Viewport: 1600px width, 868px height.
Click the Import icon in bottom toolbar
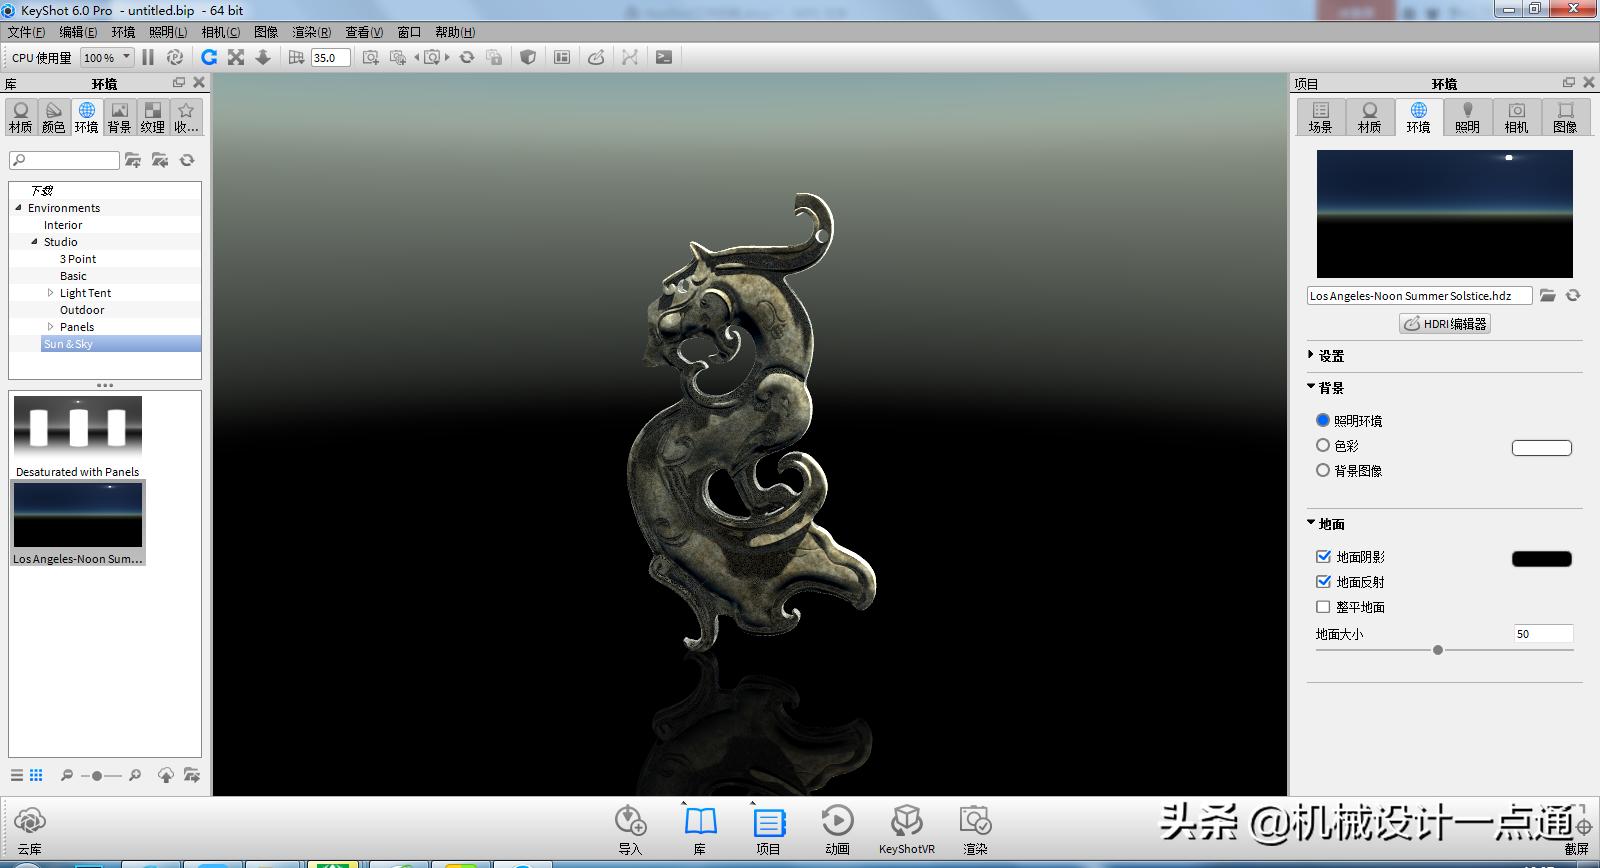(x=630, y=823)
